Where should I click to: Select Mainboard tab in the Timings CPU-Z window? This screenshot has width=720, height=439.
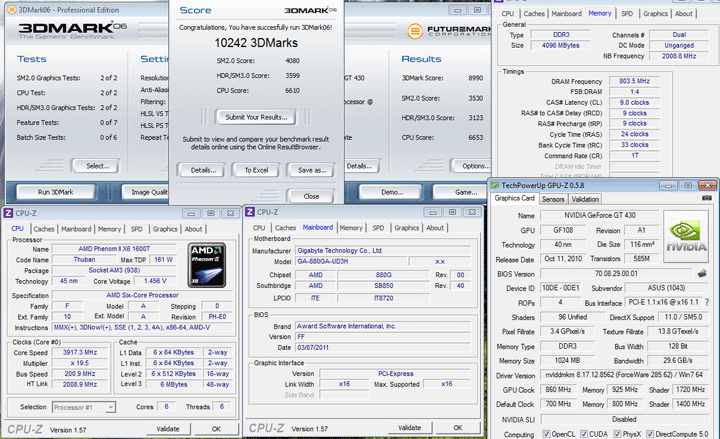[x=566, y=14]
